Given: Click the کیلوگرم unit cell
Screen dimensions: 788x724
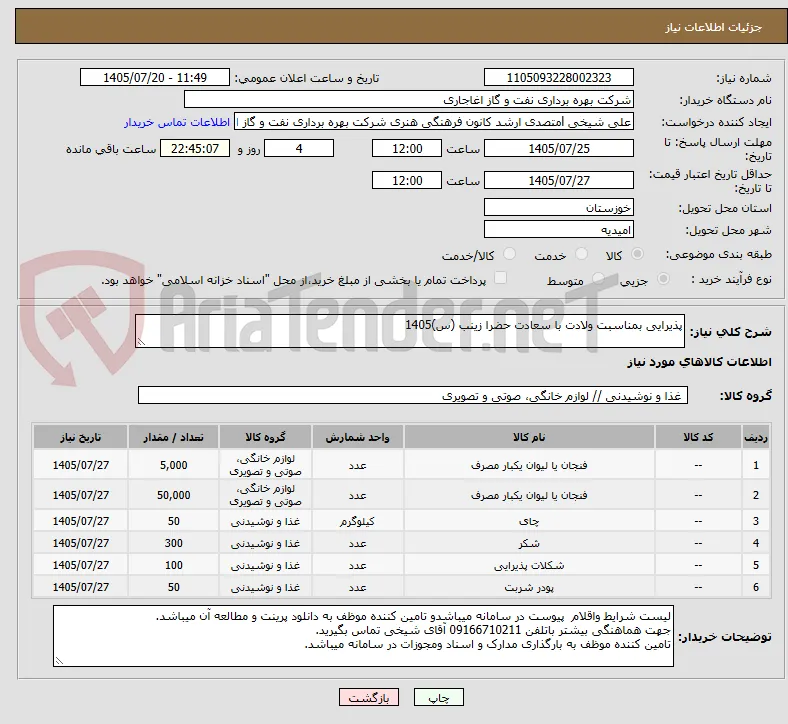Looking at the screenshot, I should point(357,521).
